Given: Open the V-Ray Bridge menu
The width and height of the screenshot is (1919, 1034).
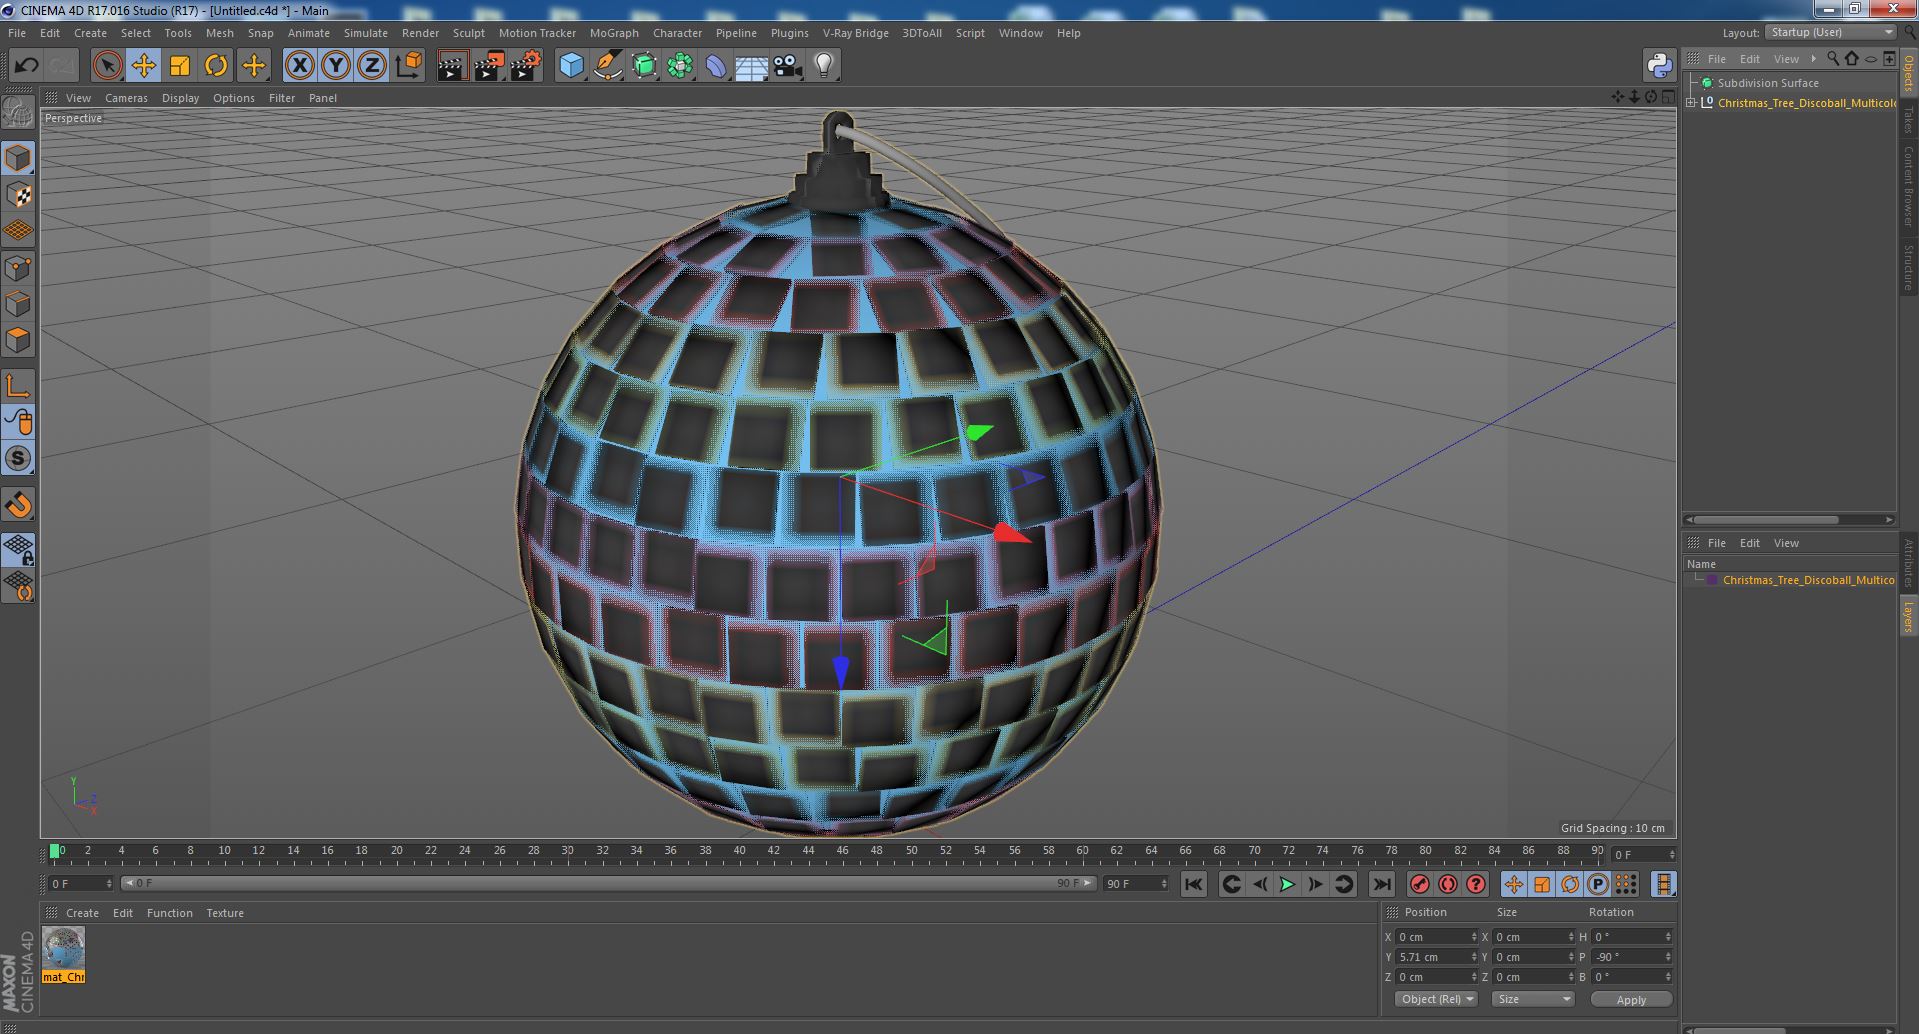Looking at the screenshot, I should click(x=855, y=33).
